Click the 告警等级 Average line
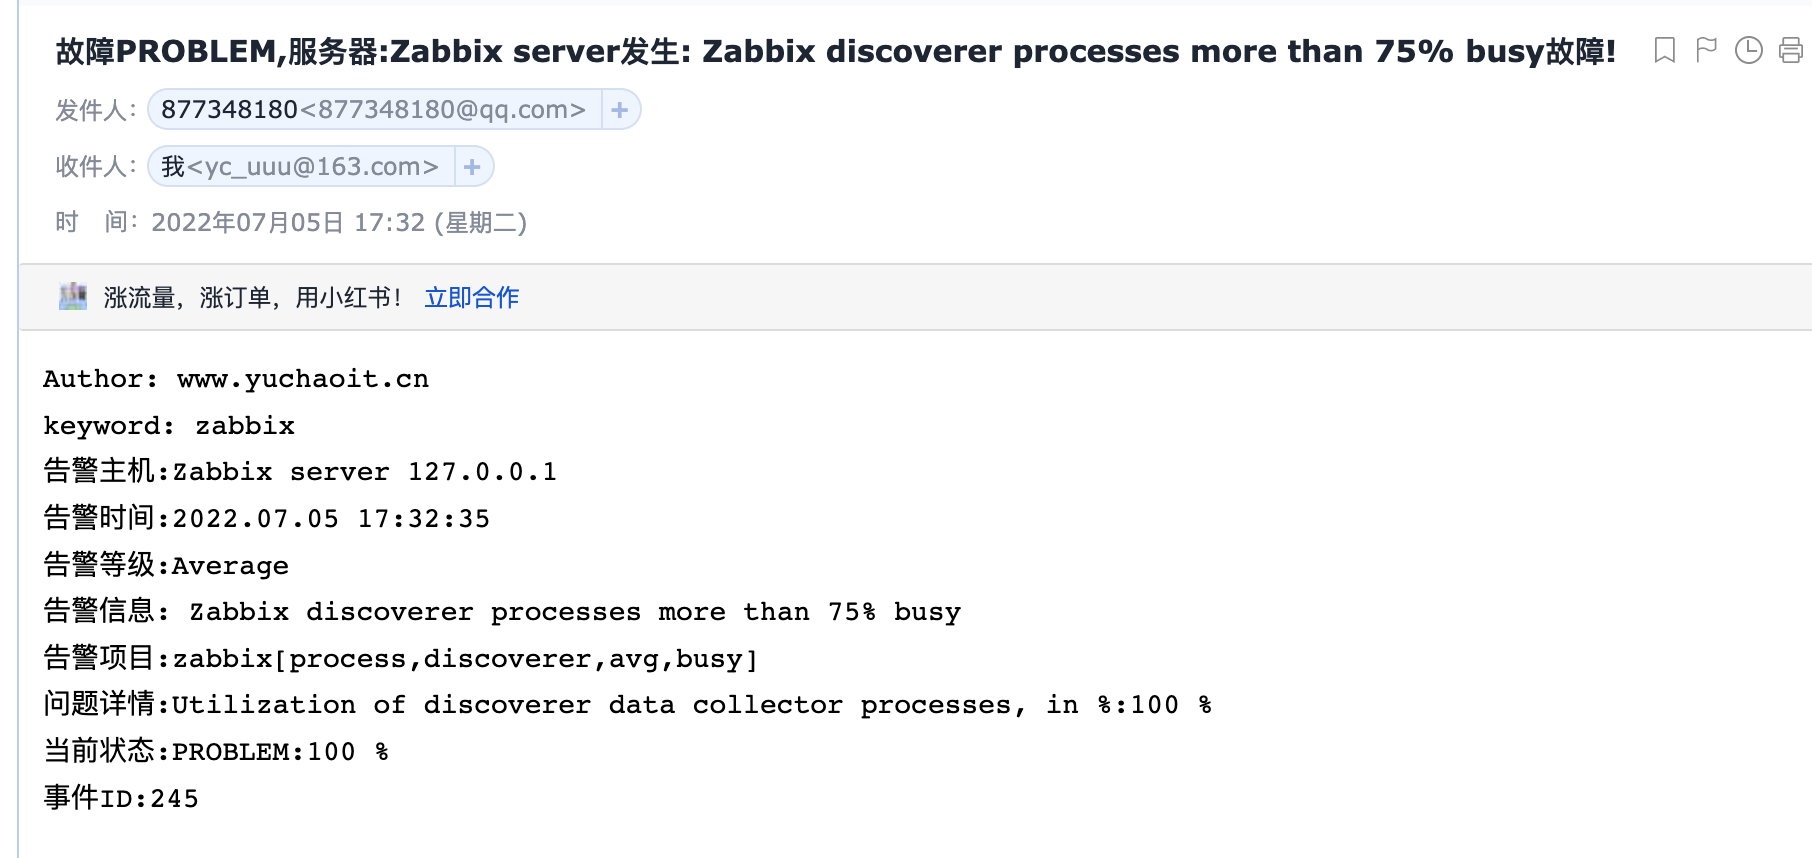 point(166,565)
